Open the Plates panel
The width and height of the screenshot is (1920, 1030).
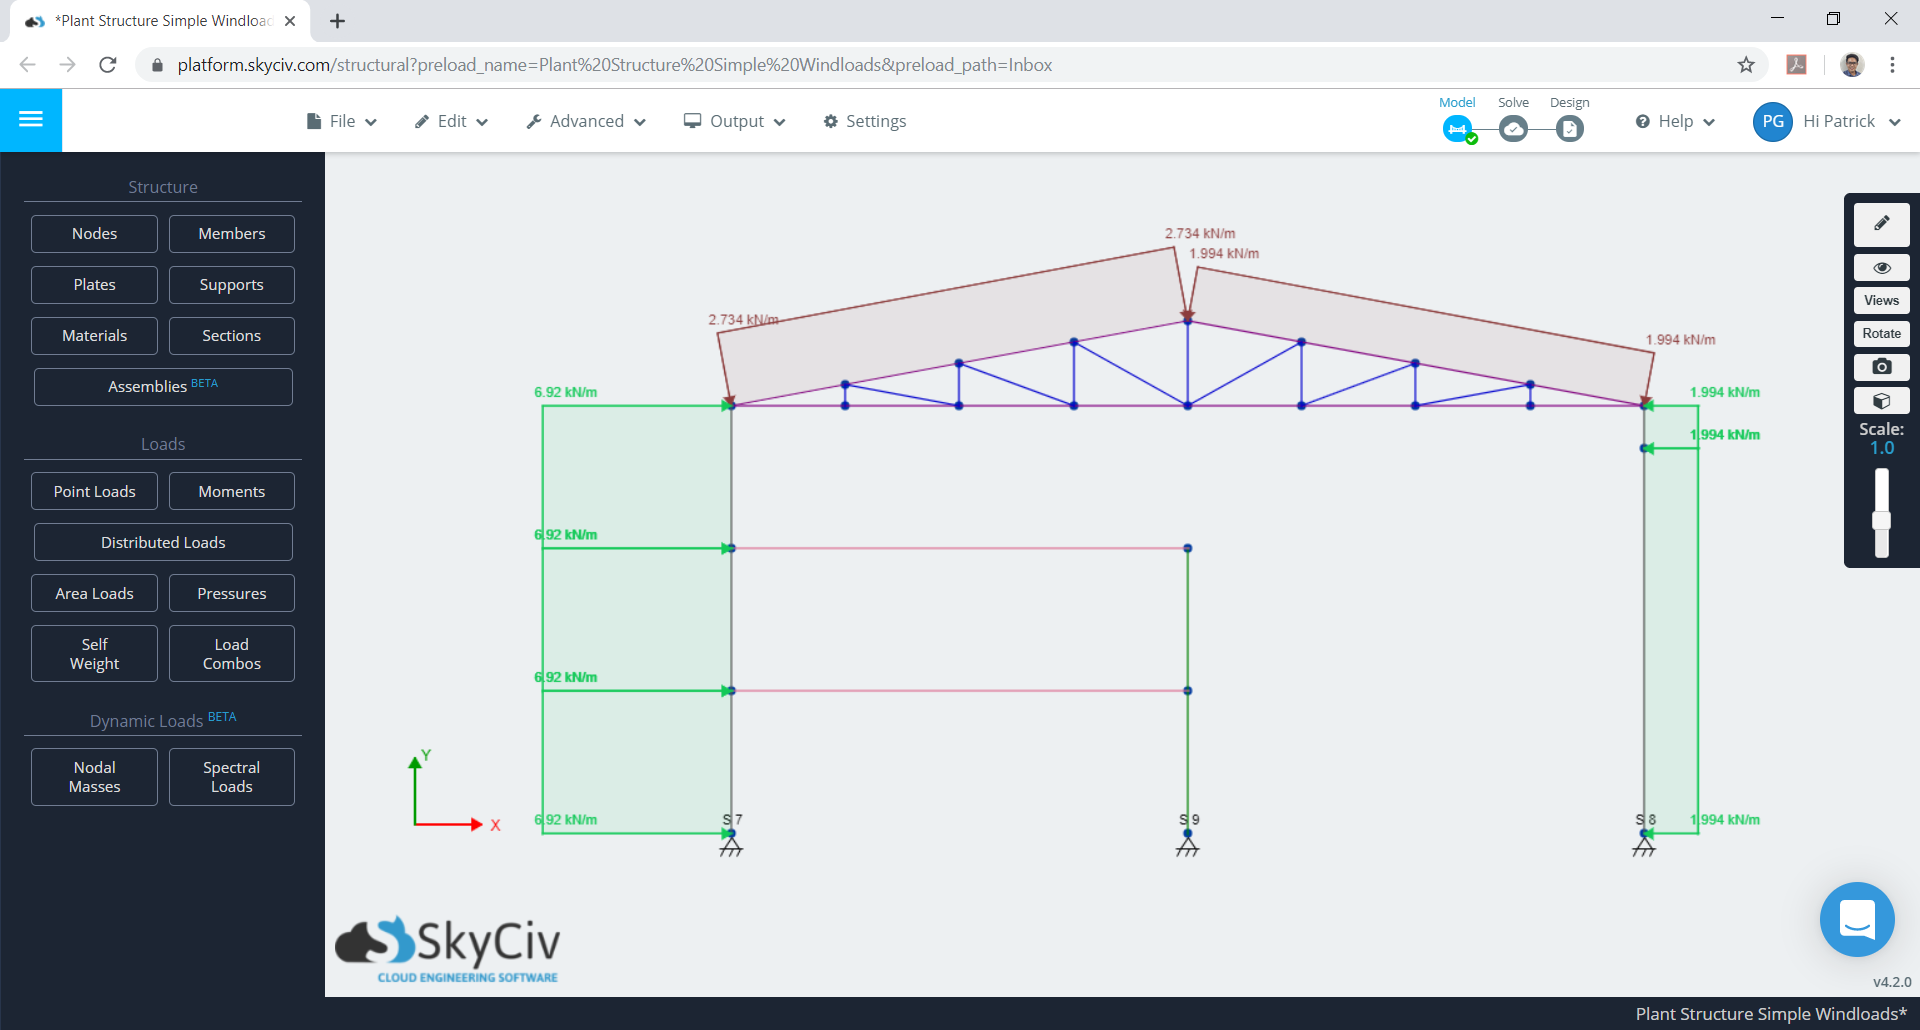click(x=94, y=285)
